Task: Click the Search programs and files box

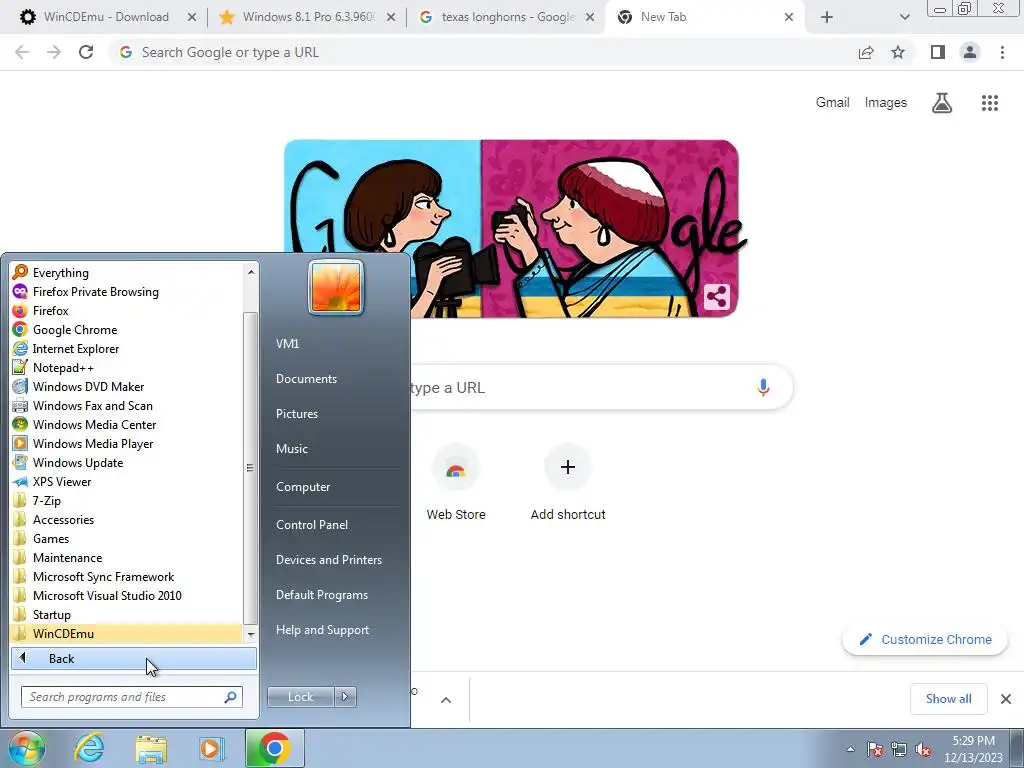Action: [132, 697]
